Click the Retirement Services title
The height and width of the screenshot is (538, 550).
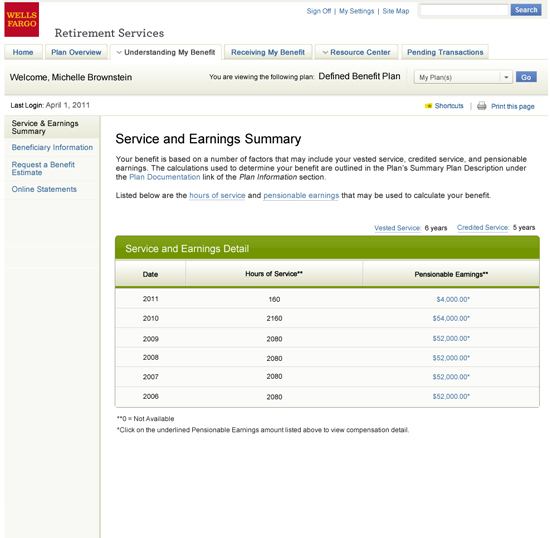click(x=109, y=33)
